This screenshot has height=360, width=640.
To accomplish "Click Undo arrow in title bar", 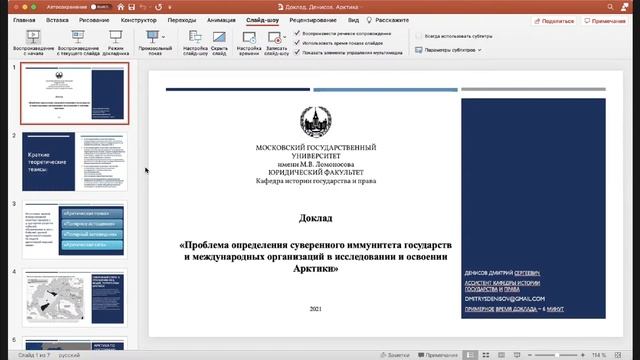I will click(143, 7).
